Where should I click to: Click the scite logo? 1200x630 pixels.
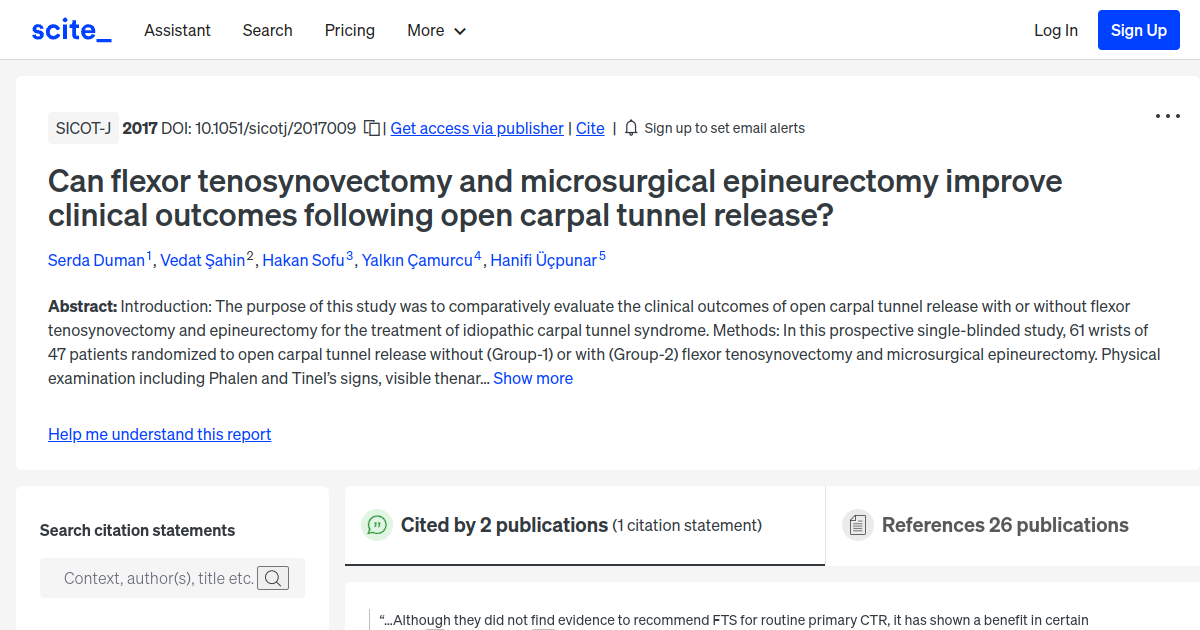pos(70,29)
